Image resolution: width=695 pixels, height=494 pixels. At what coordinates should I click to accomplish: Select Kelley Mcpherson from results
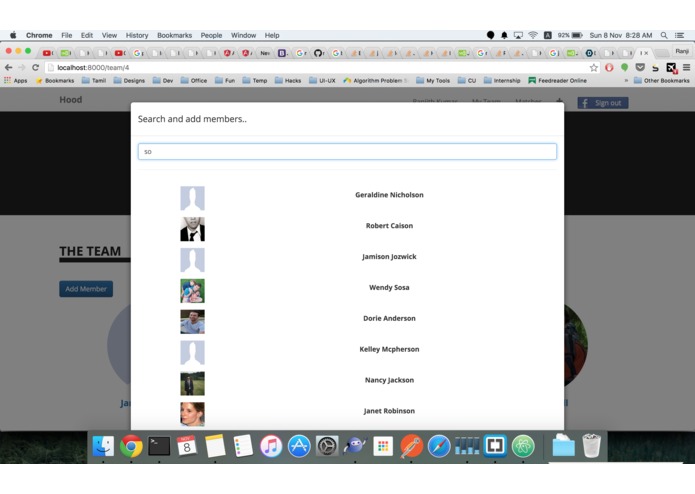389,349
